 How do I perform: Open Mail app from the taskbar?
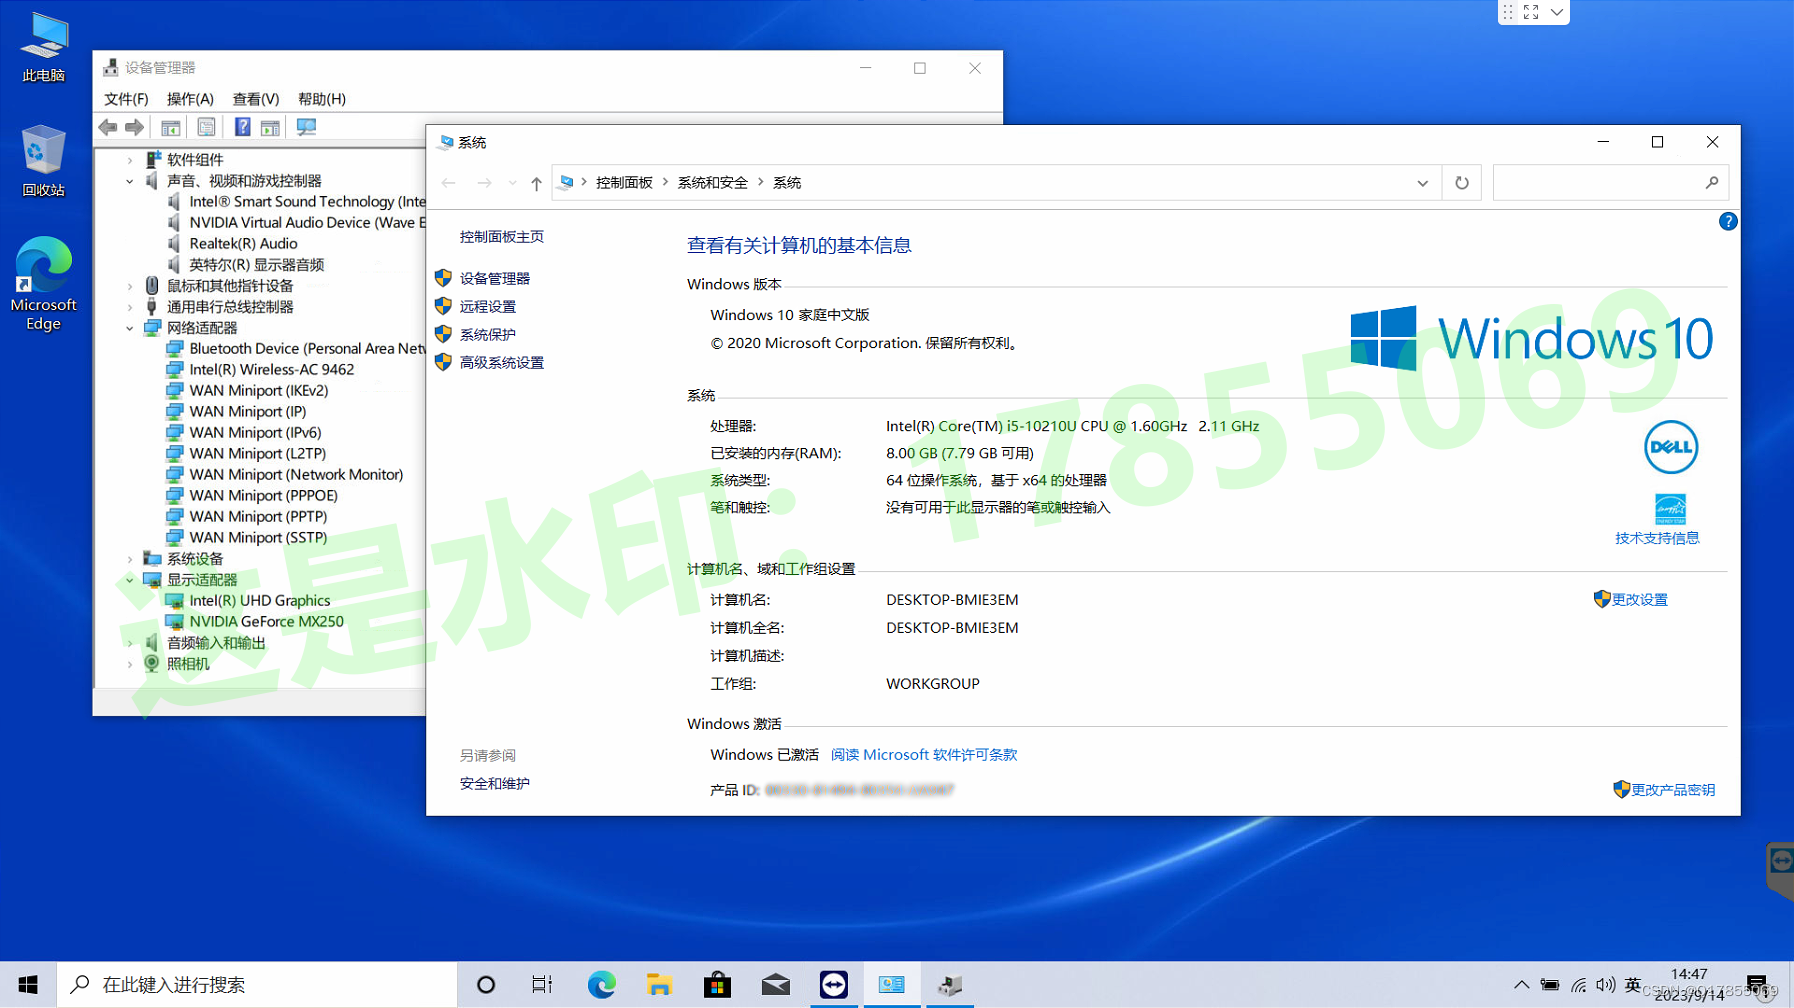tap(775, 985)
